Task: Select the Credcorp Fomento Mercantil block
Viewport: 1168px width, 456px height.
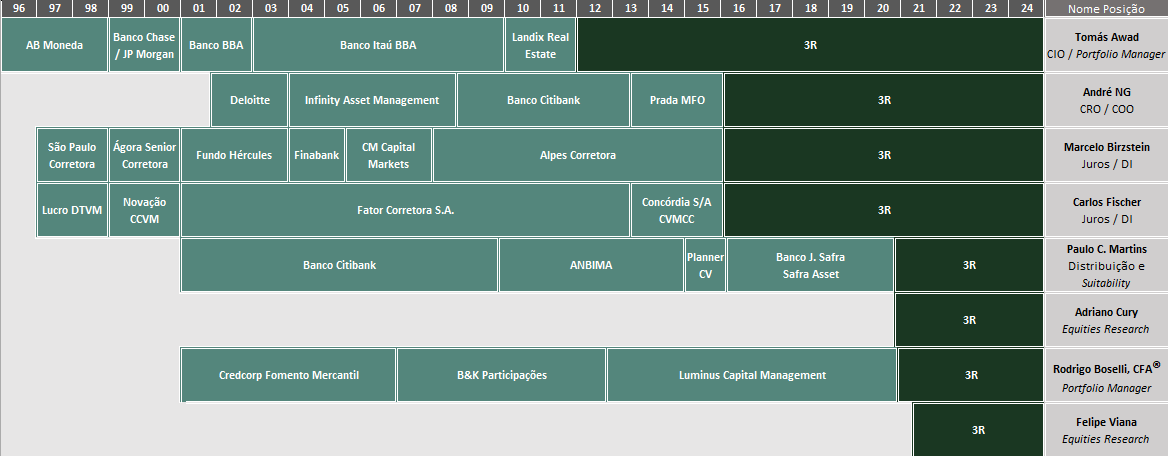Action: pos(289,376)
